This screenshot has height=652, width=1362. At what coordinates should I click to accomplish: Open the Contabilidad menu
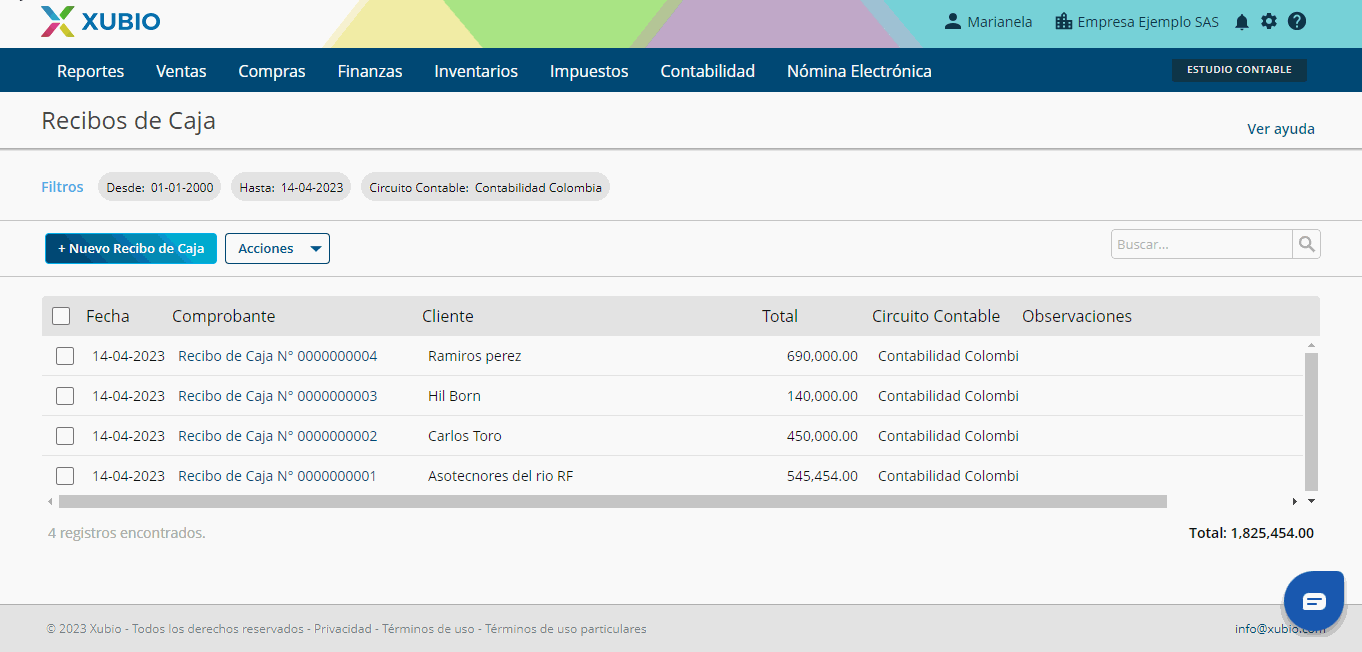tap(708, 71)
